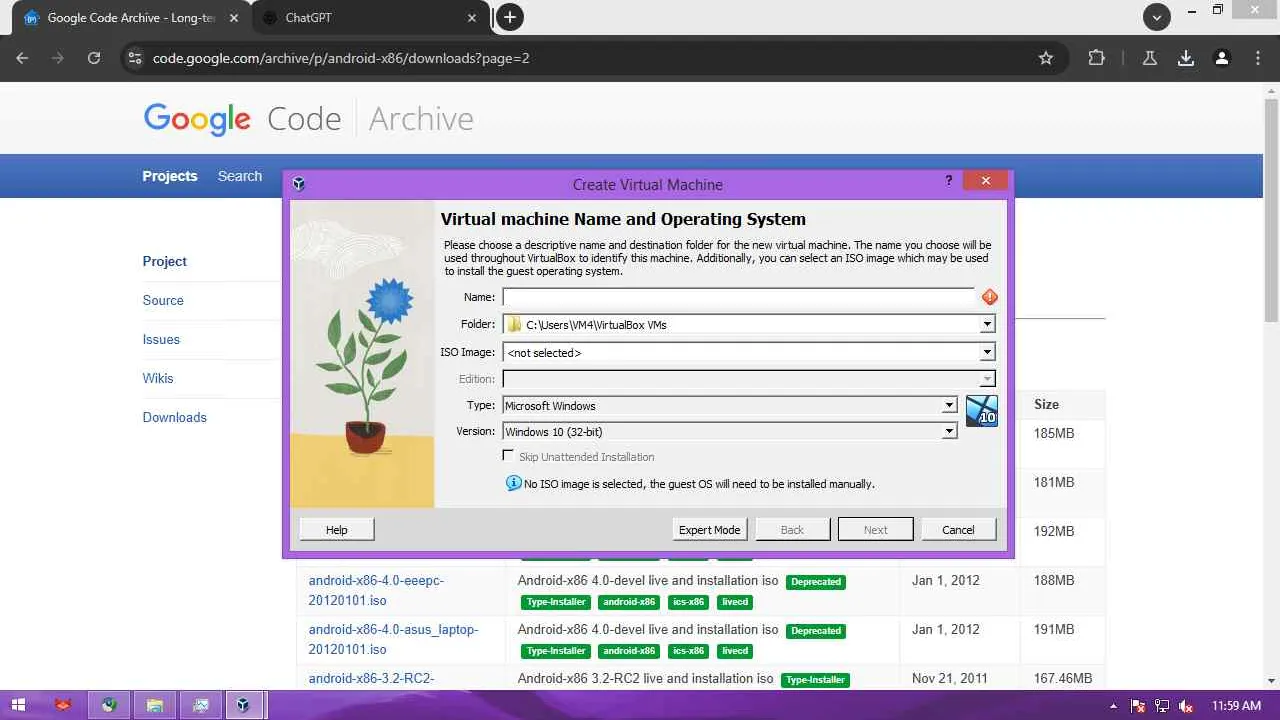The image size is (1280, 720).
Task: Click the 188MB size cell
Action: (x=1054, y=580)
